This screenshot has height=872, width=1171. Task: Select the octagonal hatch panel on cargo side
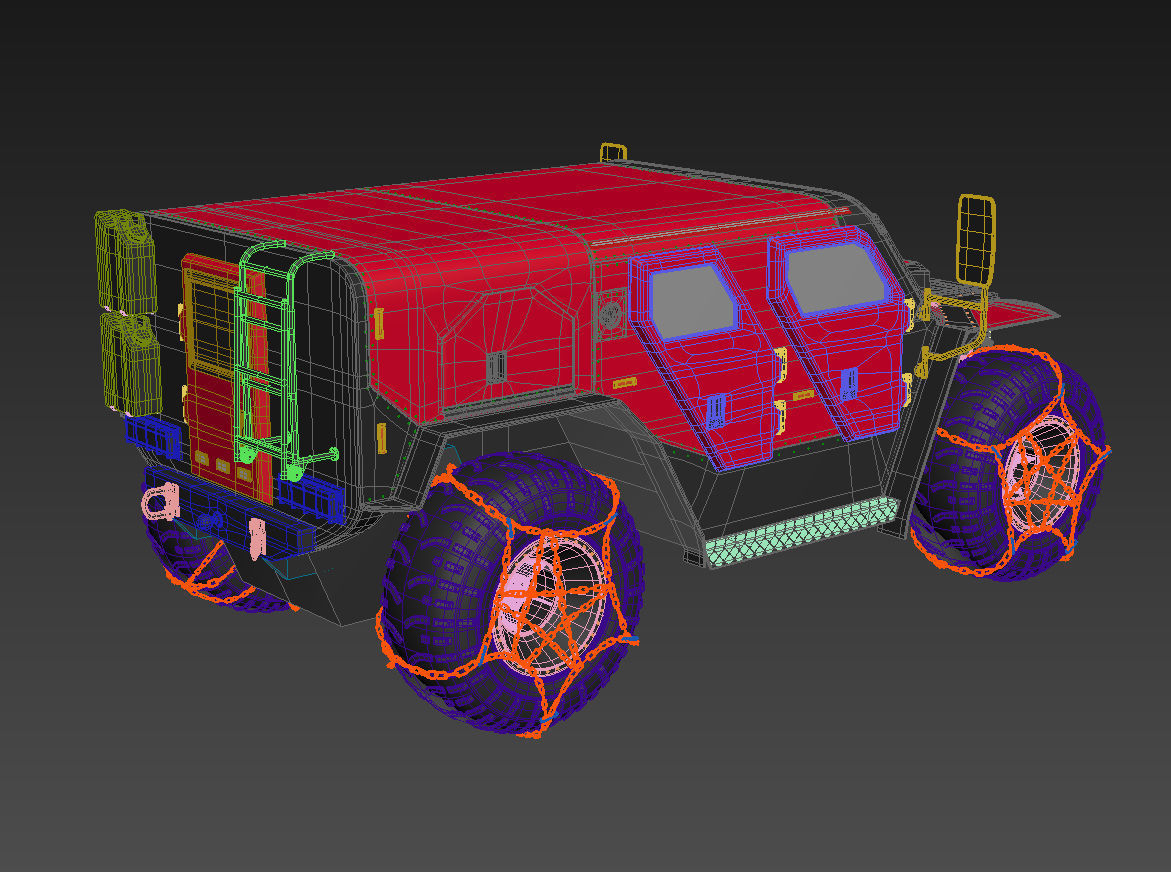tap(507, 350)
